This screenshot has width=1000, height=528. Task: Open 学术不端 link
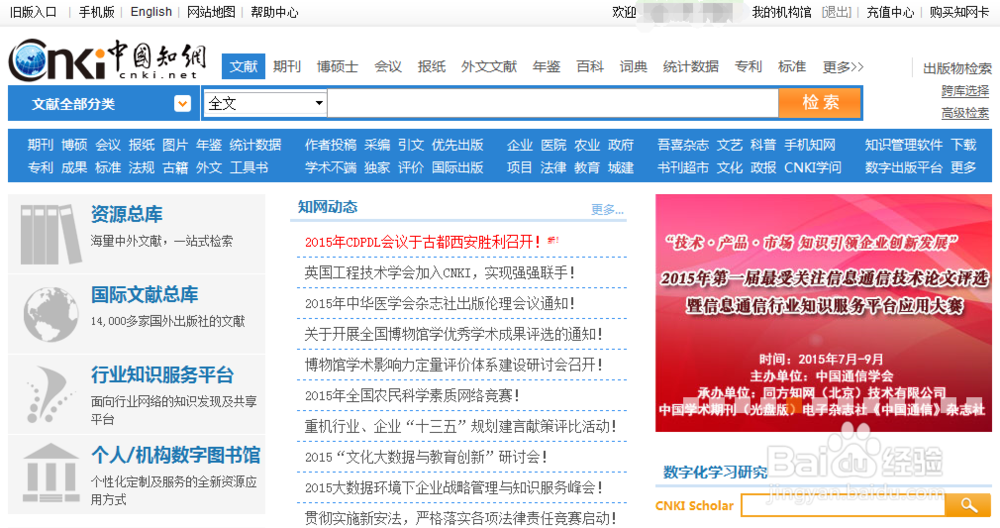330,167
